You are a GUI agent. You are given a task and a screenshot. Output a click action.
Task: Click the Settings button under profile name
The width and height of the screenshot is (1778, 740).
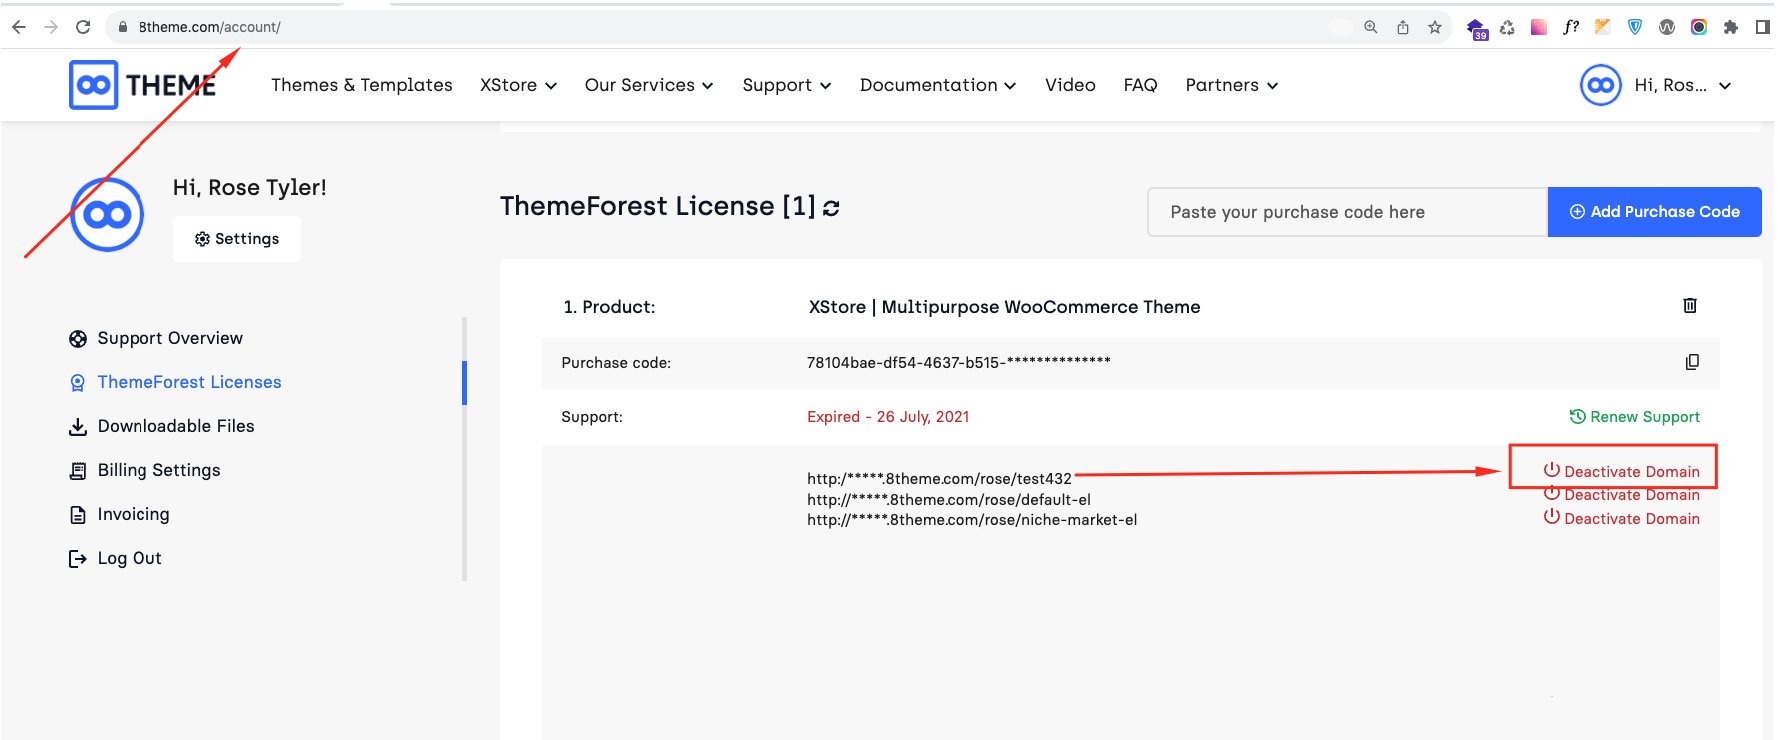pyautogui.click(x=237, y=239)
